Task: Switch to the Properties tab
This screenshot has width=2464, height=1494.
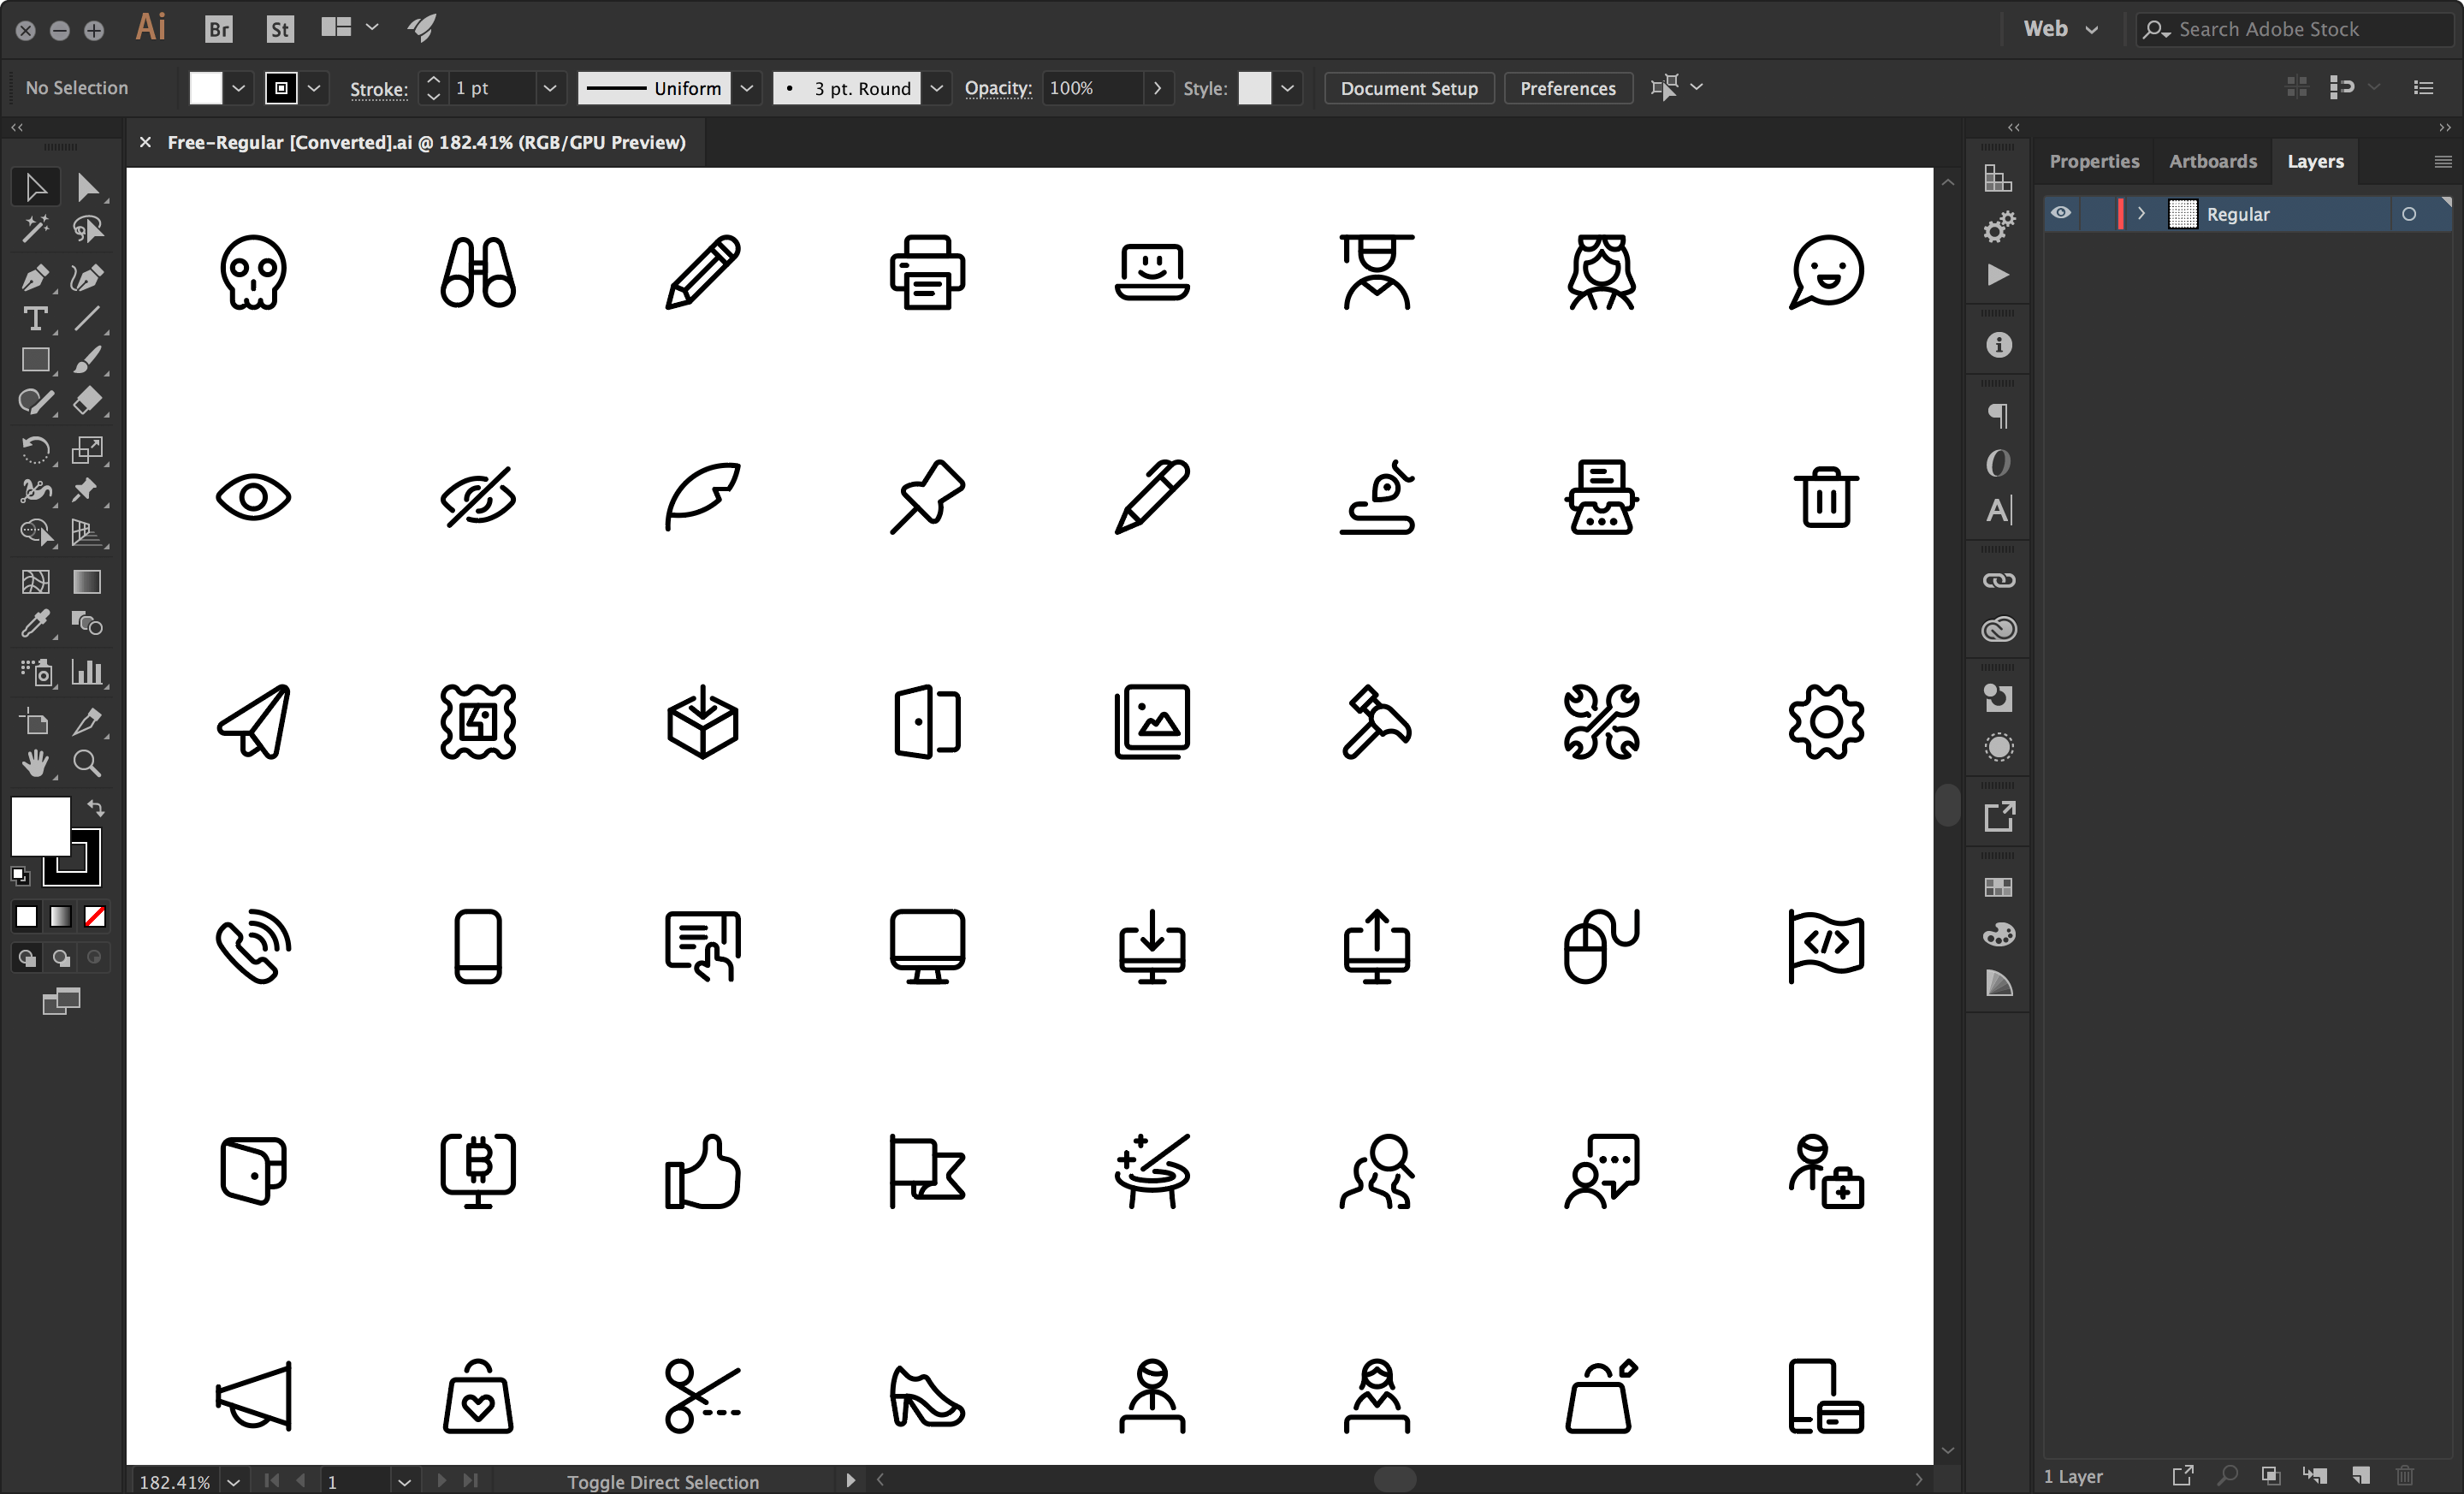Action: (x=2094, y=161)
